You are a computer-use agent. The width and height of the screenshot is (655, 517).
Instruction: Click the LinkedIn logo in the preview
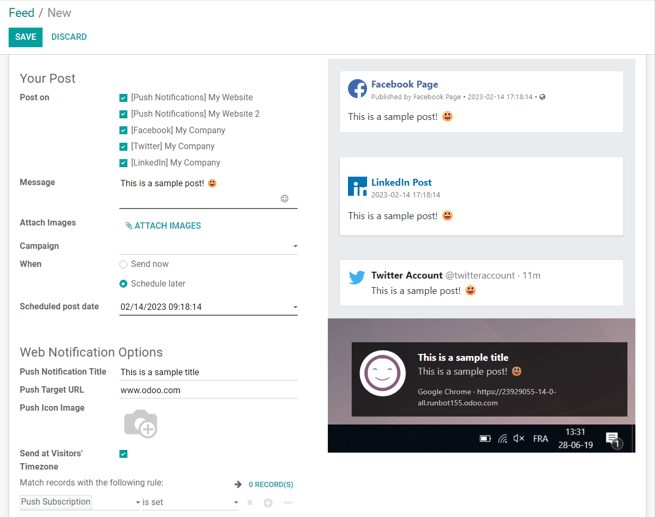(357, 187)
